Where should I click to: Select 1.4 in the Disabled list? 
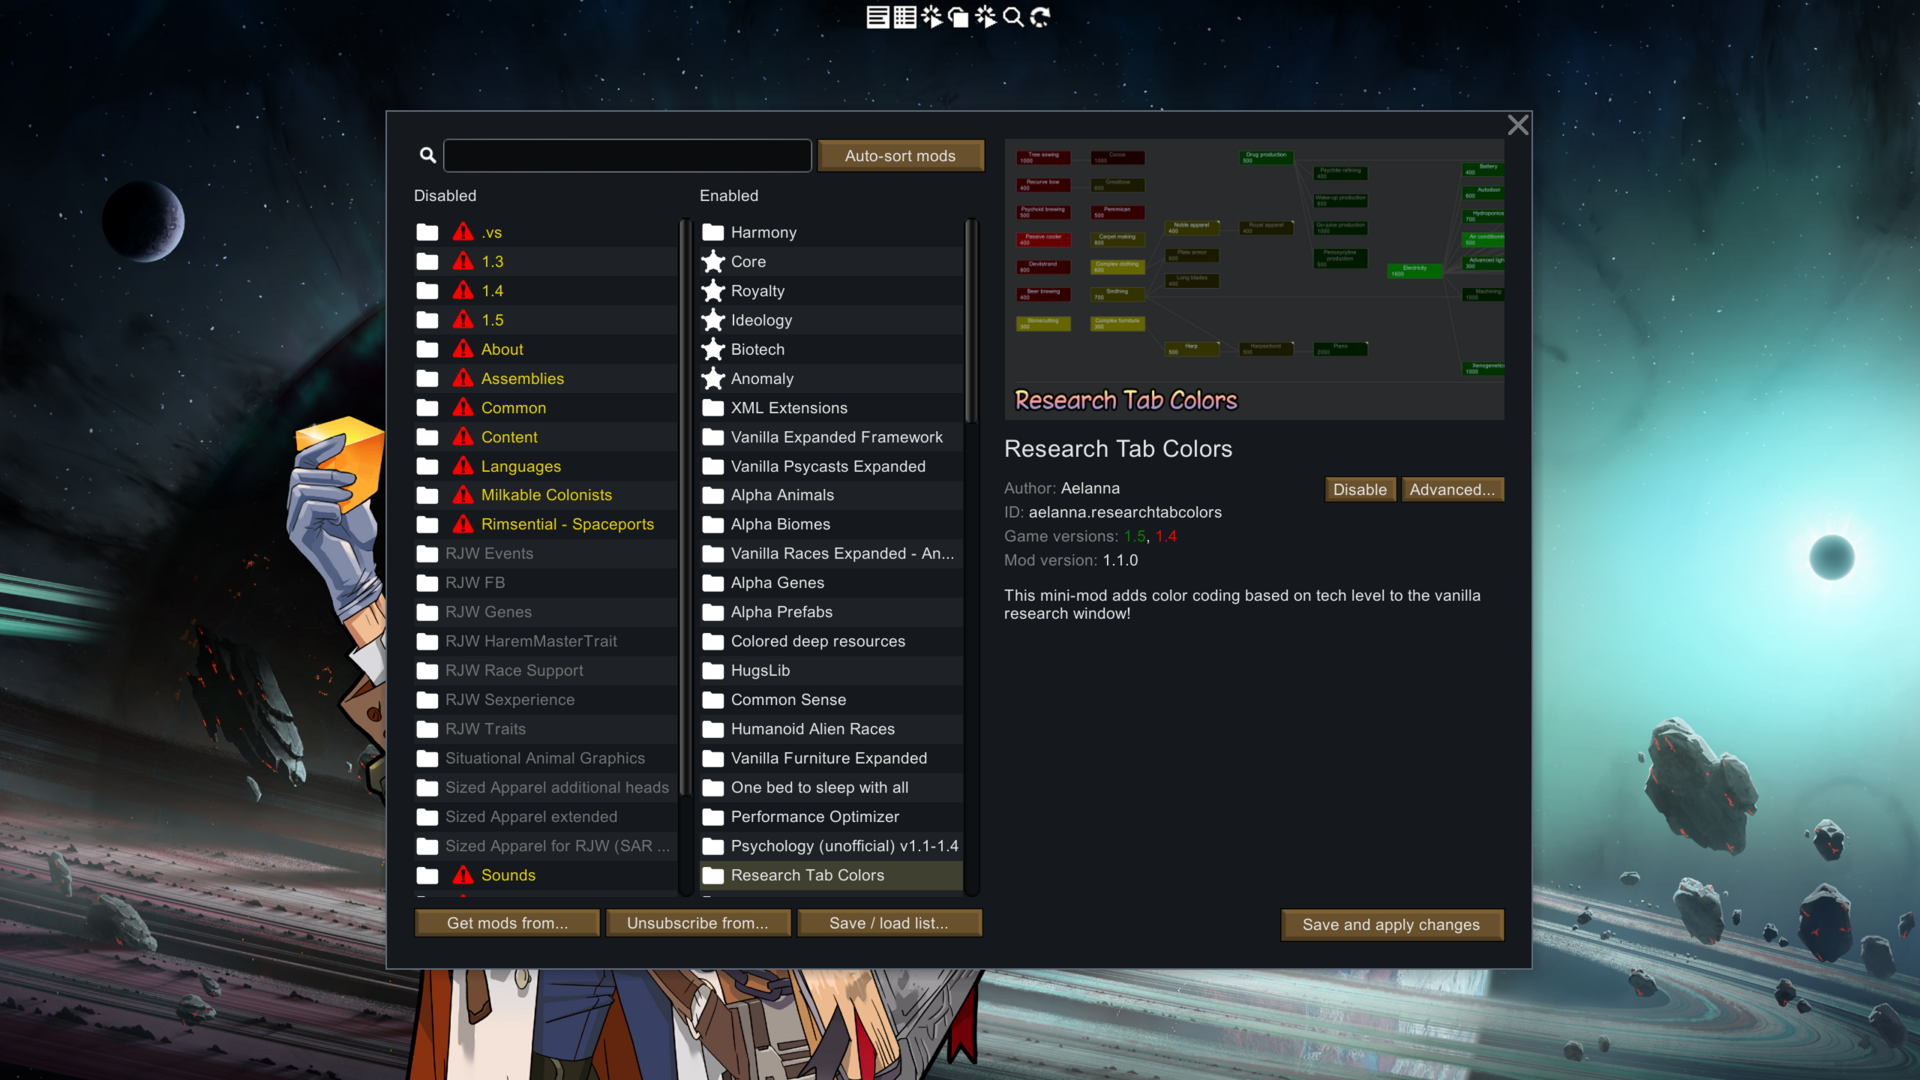(x=546, y=291)
